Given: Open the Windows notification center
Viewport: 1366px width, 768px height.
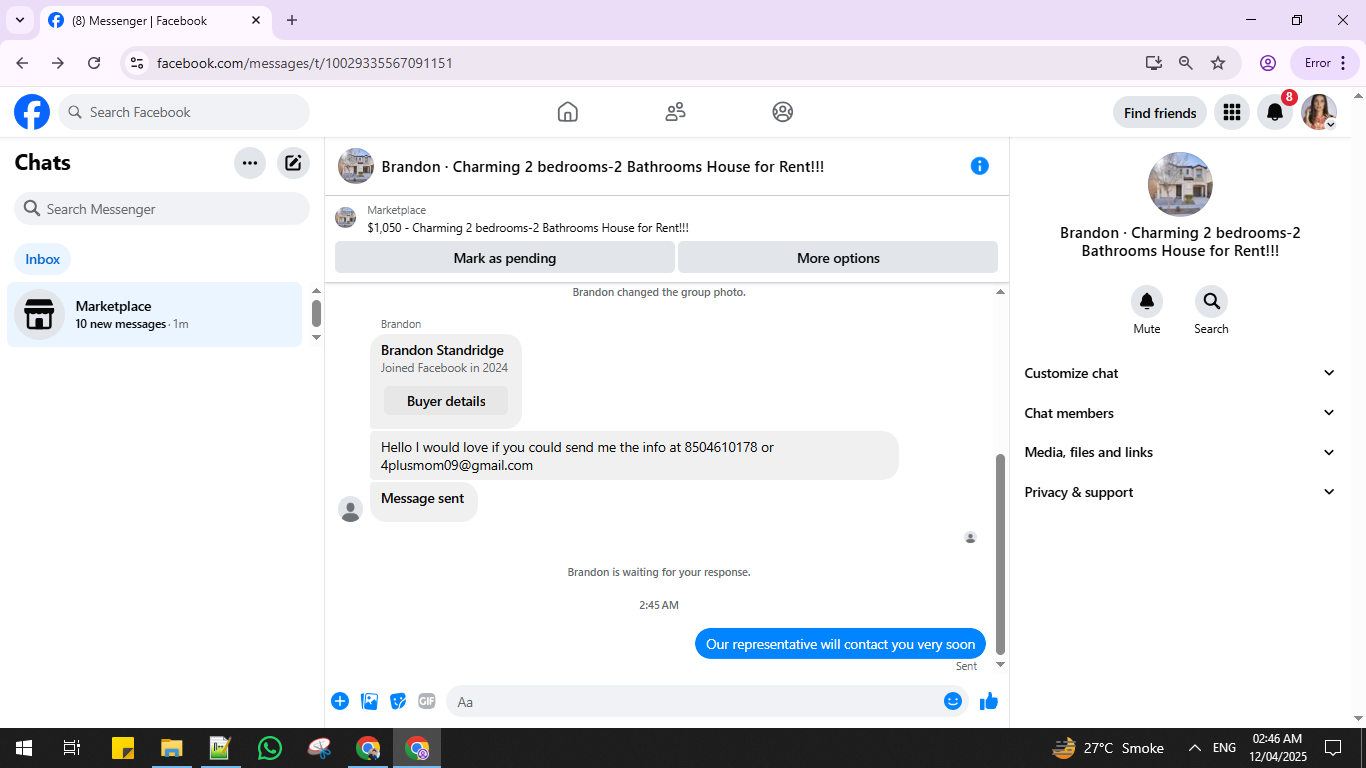Looking at the screenshot, I should (1332, 748).
